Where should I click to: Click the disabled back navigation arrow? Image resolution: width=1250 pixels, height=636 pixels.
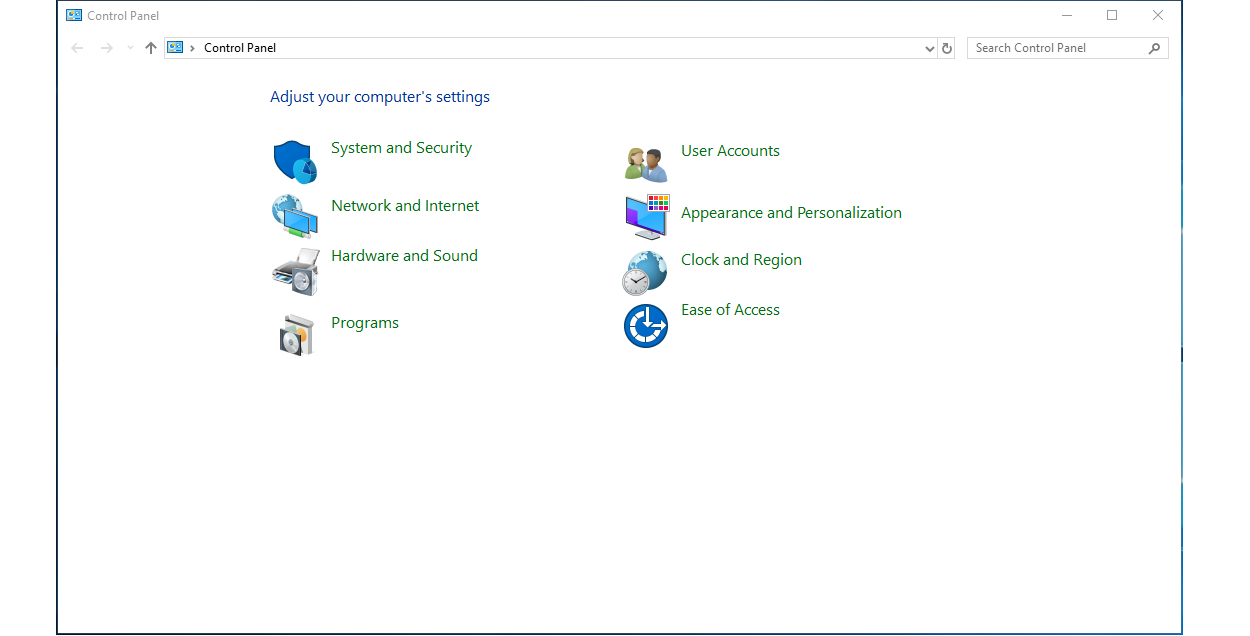point(77,47)
